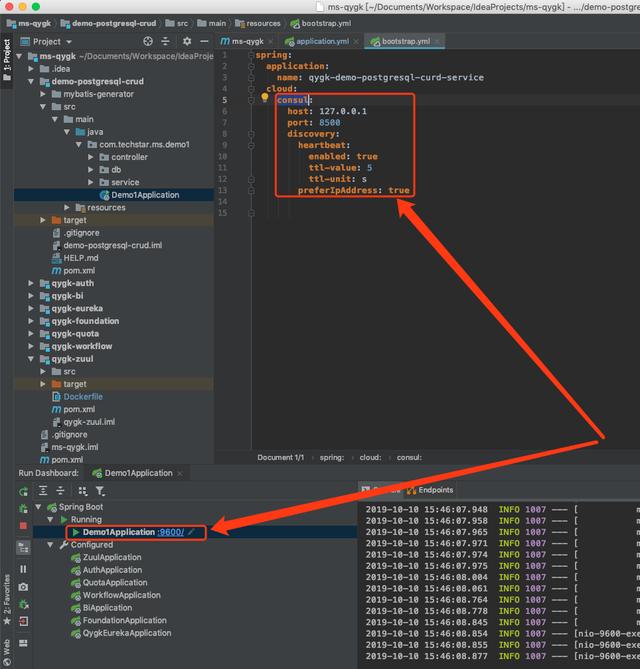Open the 1: Project tool window stripe
Screen dimensions: 640x669
point(7,59)
